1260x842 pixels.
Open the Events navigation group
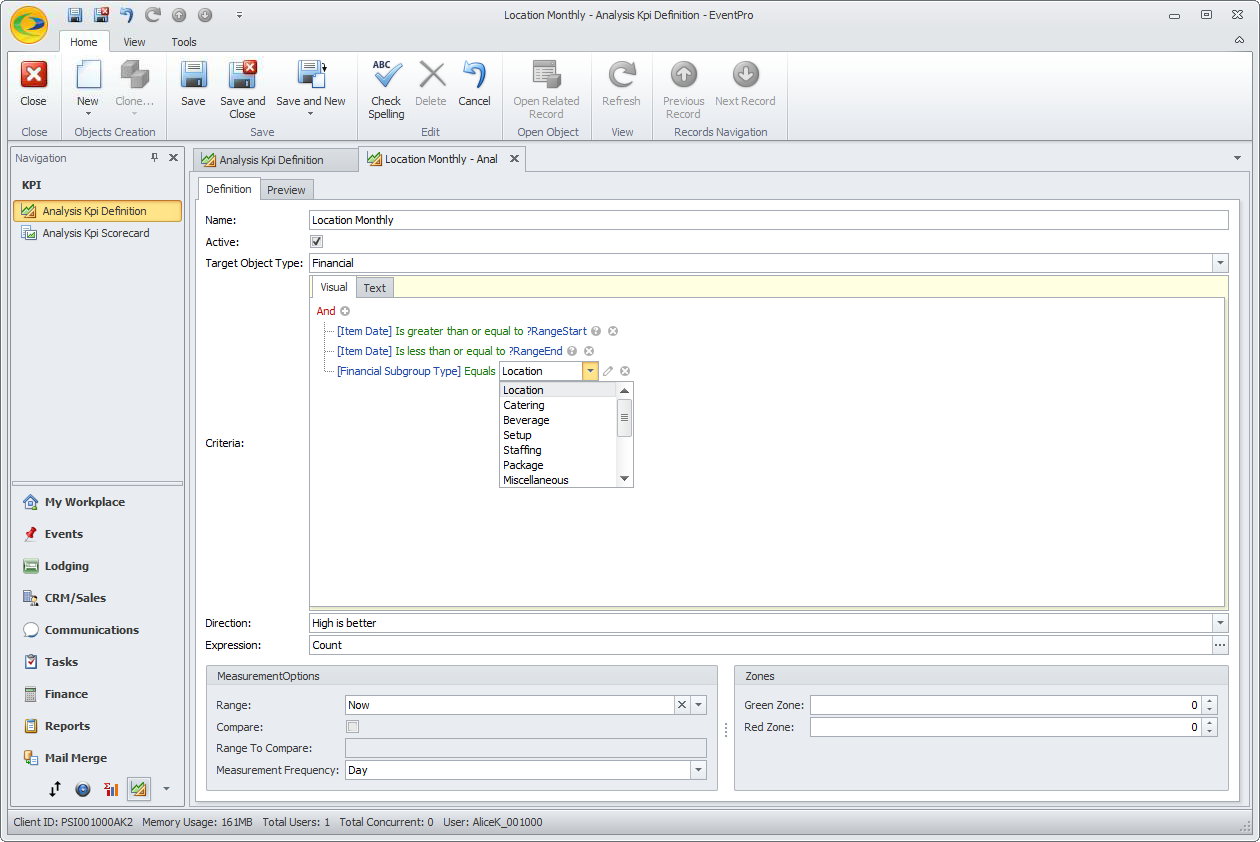coord(97,534)
